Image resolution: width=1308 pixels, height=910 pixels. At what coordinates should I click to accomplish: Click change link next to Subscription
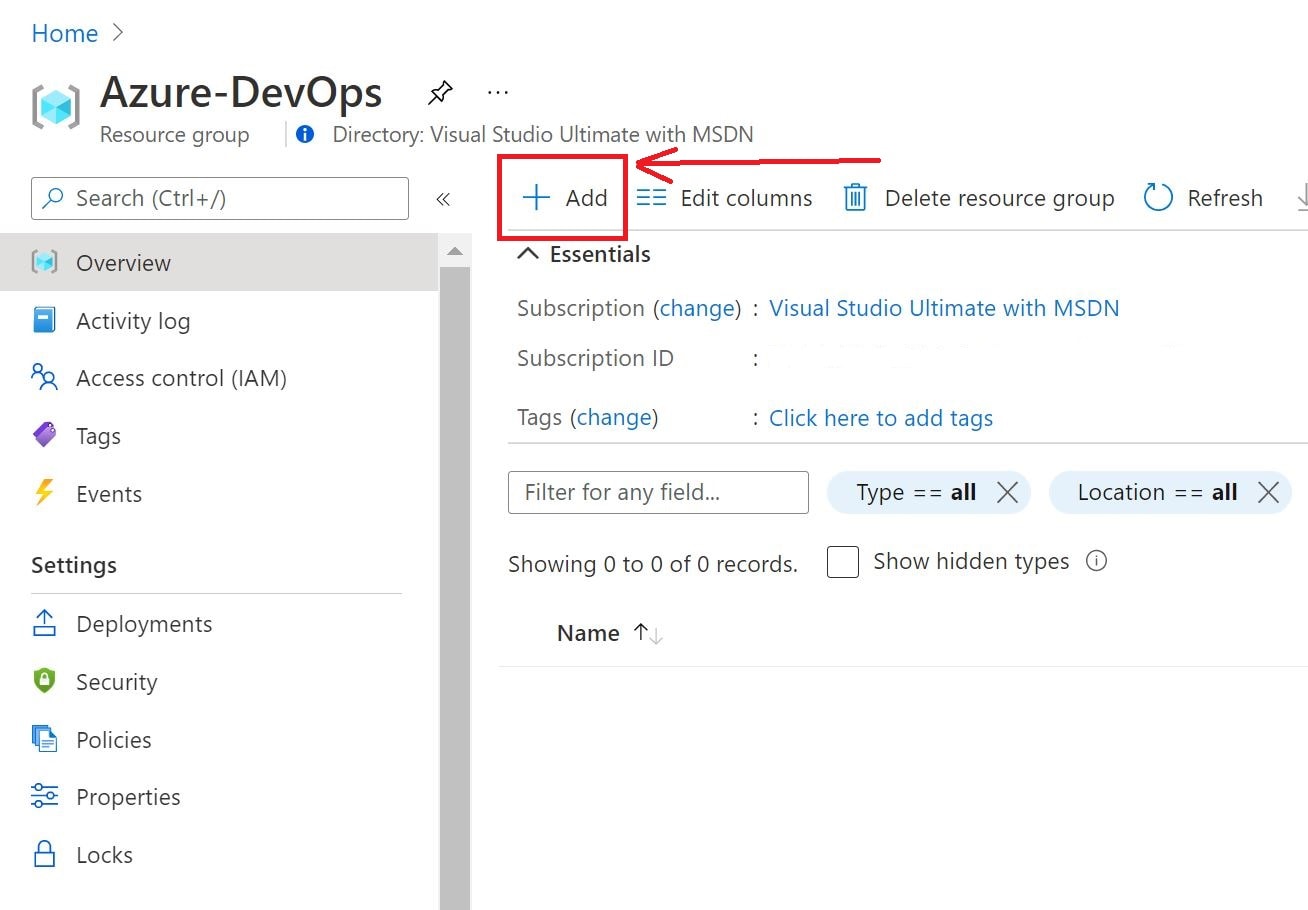point(697,308)
